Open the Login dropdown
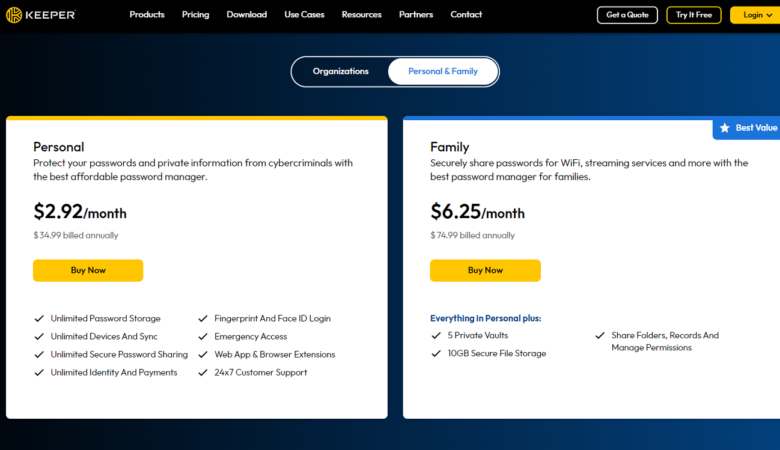The width and height of the screenshot is (780, 450). (x=756, y=15)
